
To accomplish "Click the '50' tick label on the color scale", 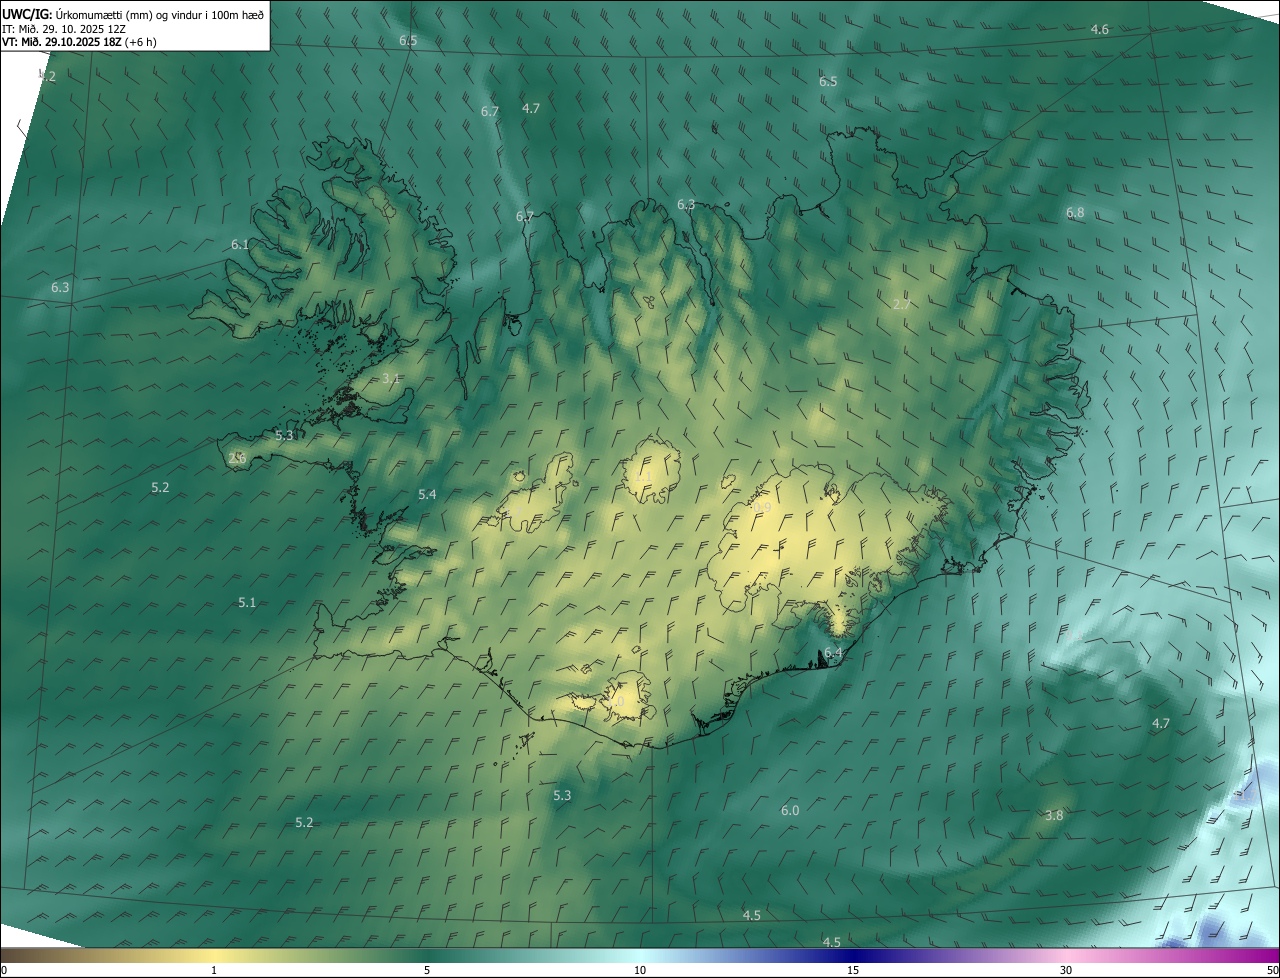I will click(x=1272, y=970).
